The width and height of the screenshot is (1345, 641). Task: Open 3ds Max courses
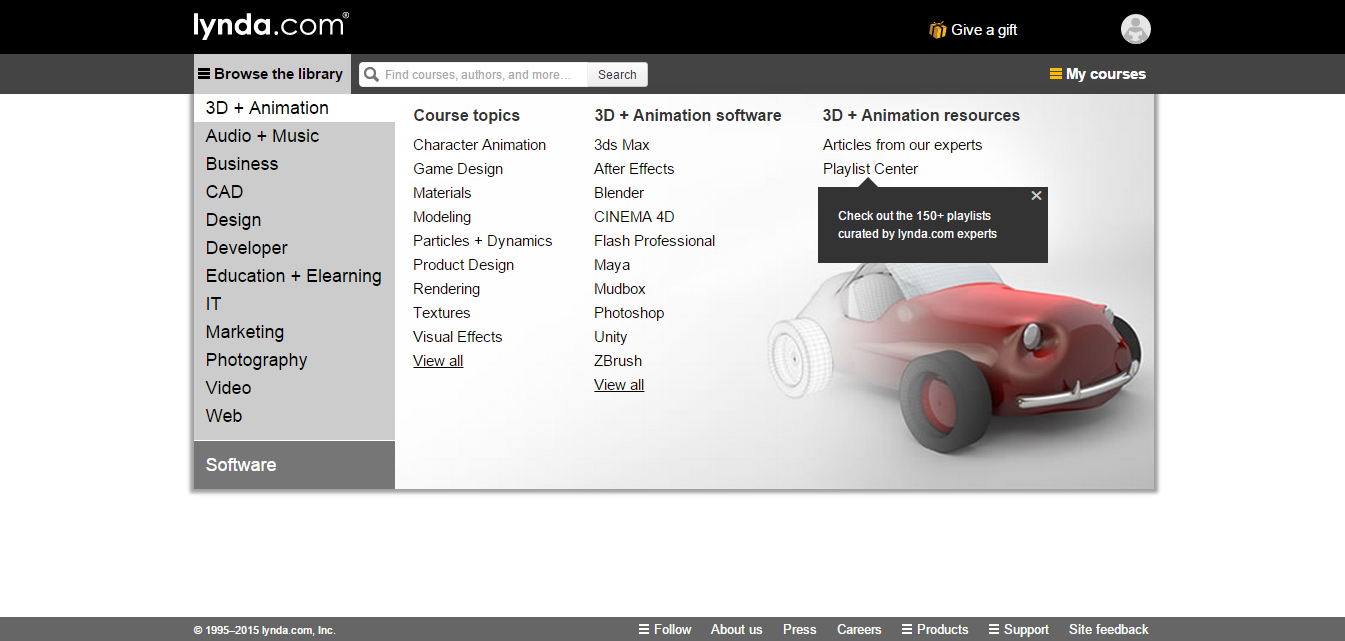coord(622,145)
